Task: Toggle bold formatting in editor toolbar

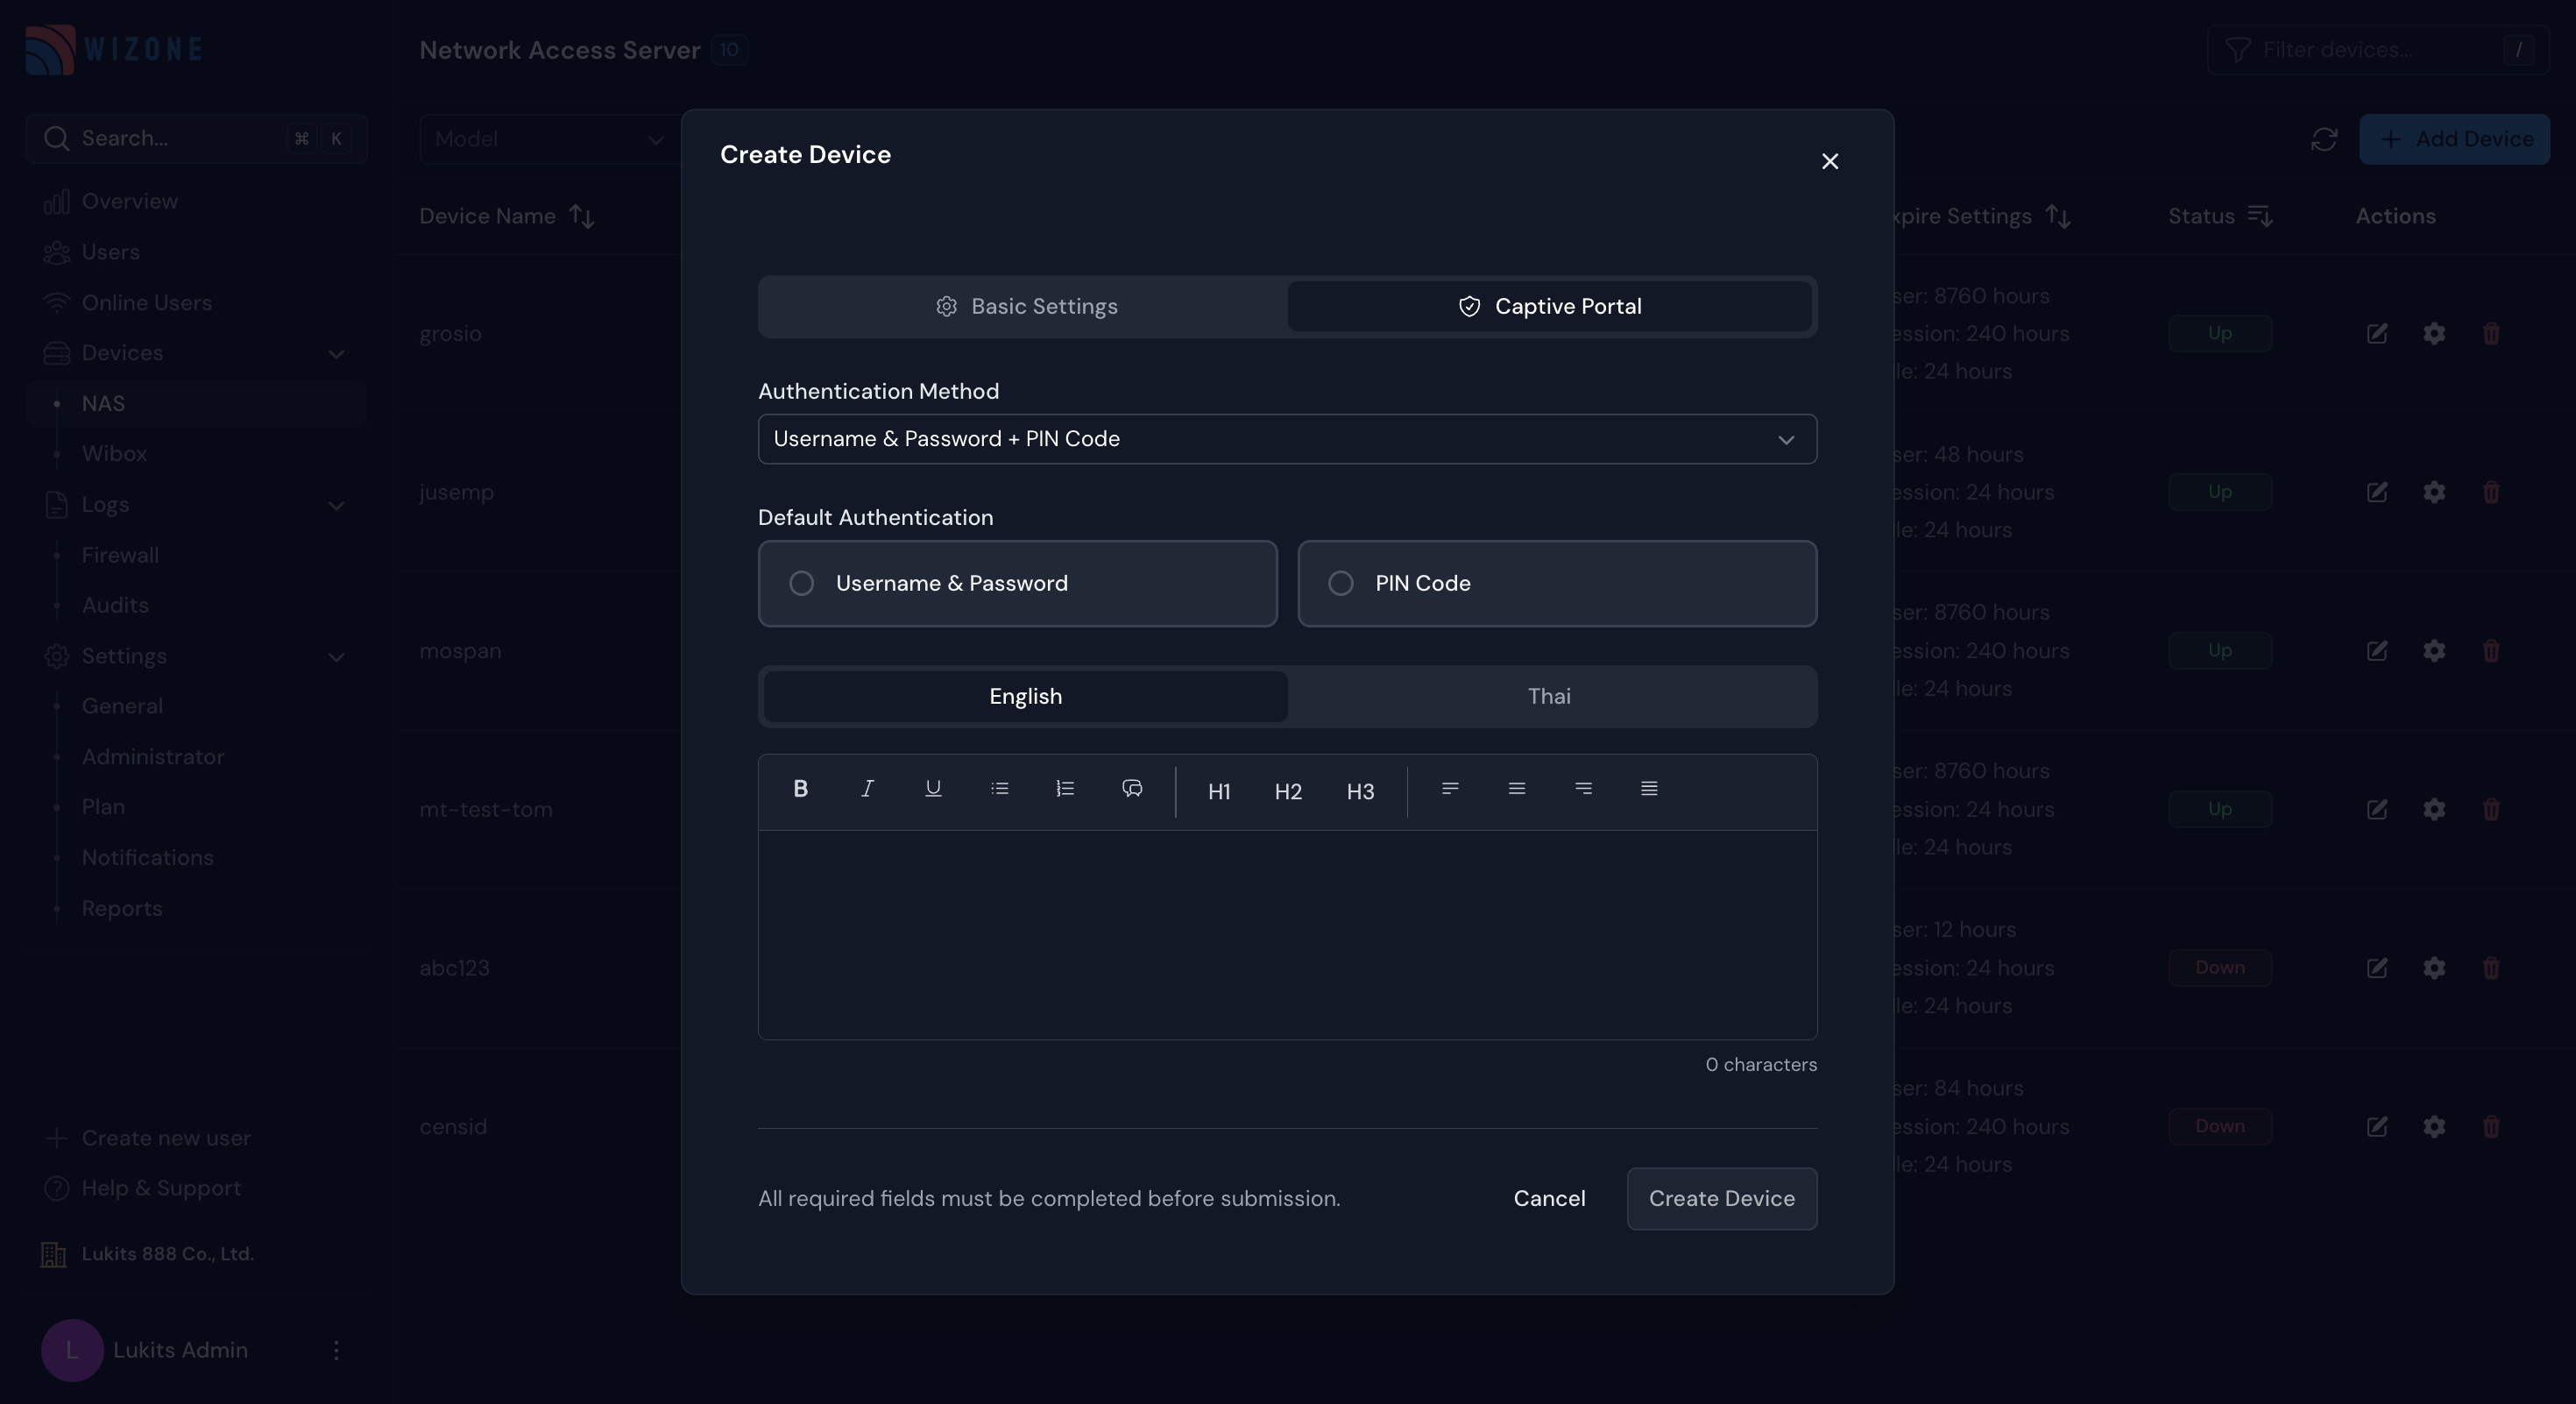Action: pyautogui.click(x=800, y=789)
